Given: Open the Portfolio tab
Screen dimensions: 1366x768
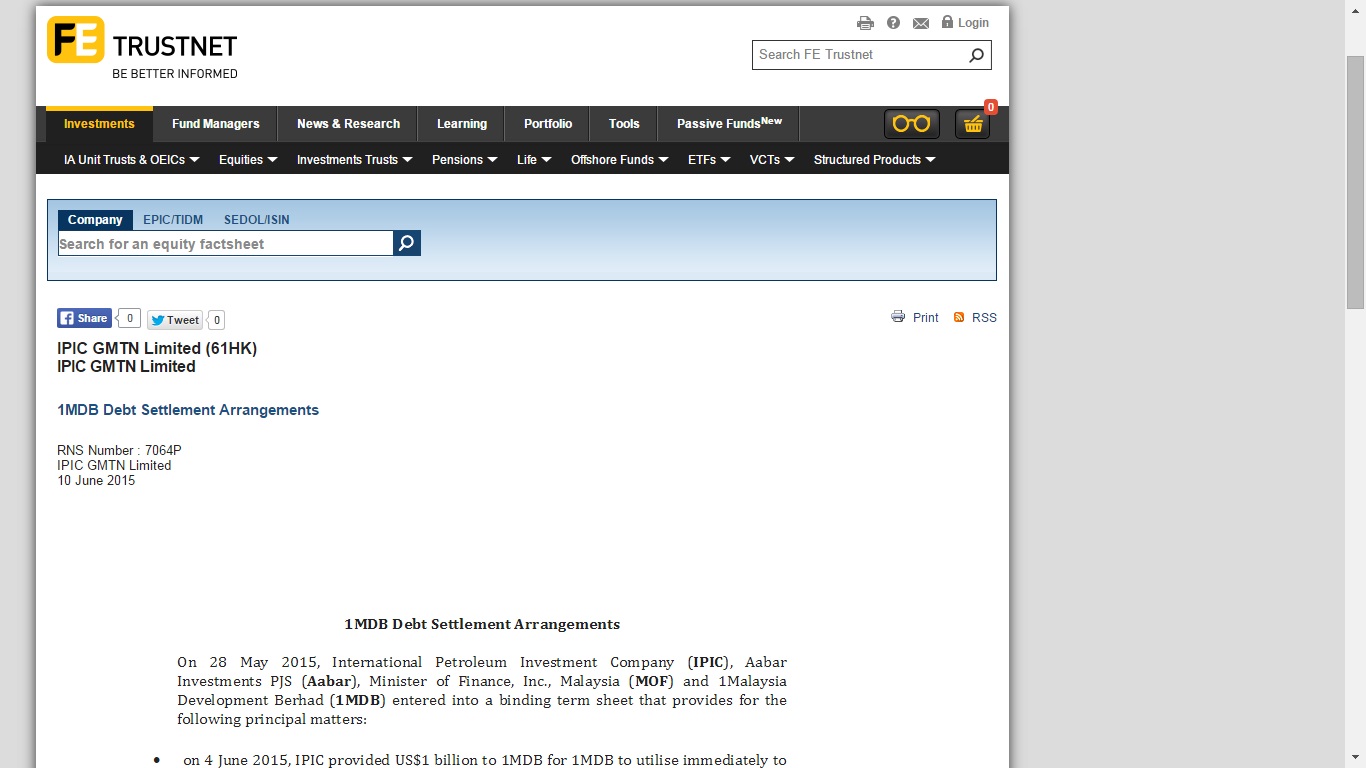Looking at the screenshot, I should coord(548,124).
